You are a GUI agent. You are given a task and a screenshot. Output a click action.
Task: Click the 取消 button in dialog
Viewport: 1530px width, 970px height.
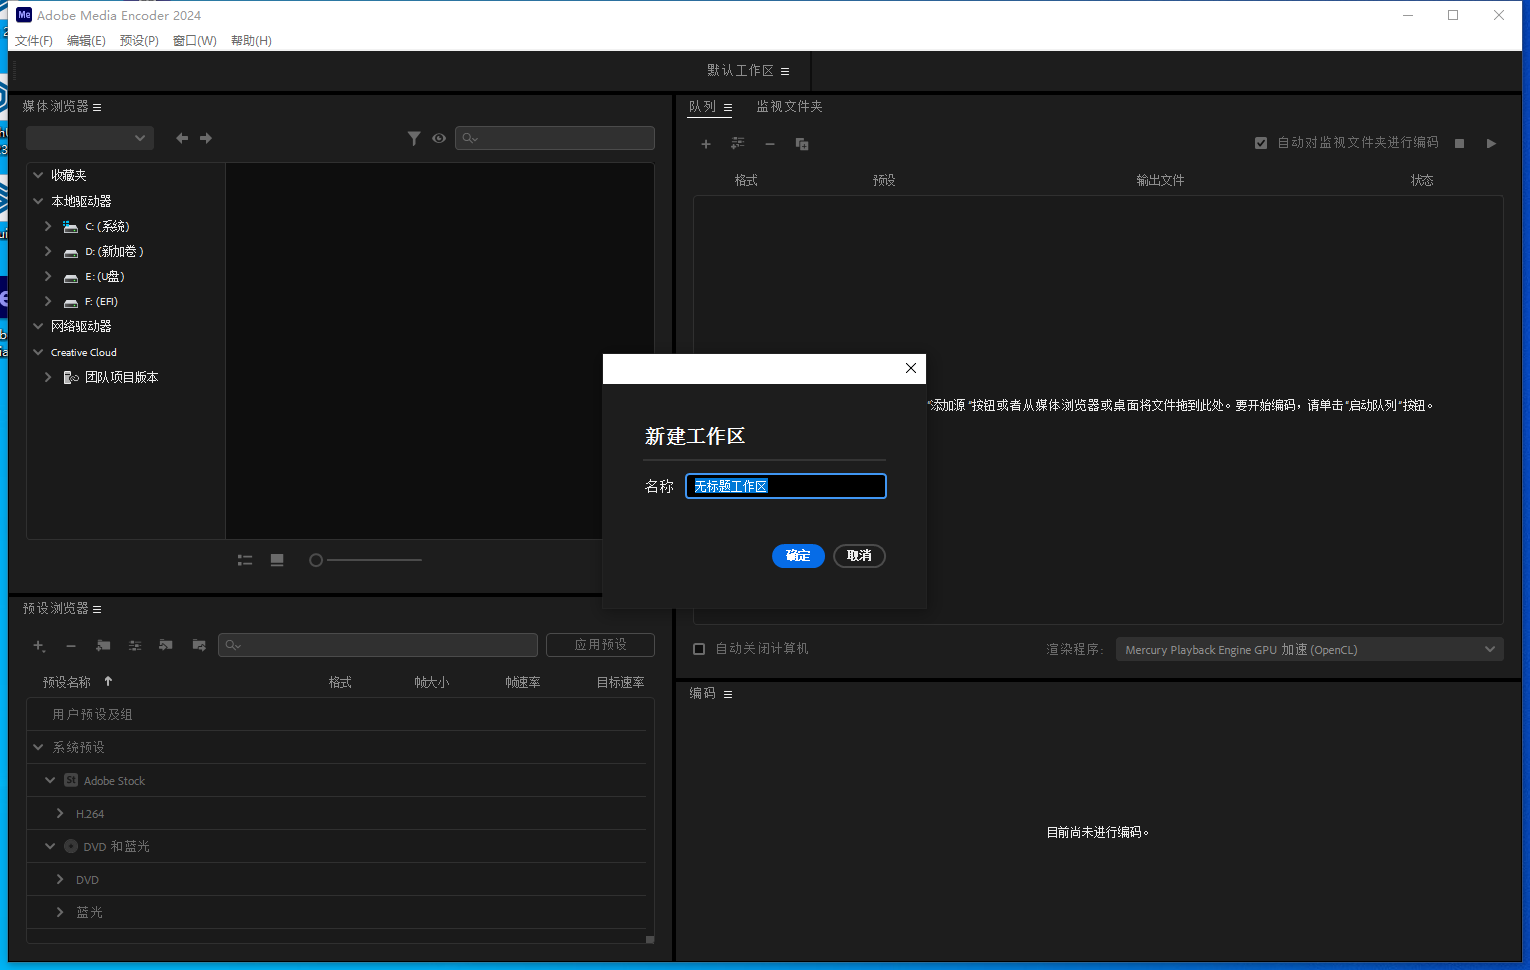[x=859, y=556]
